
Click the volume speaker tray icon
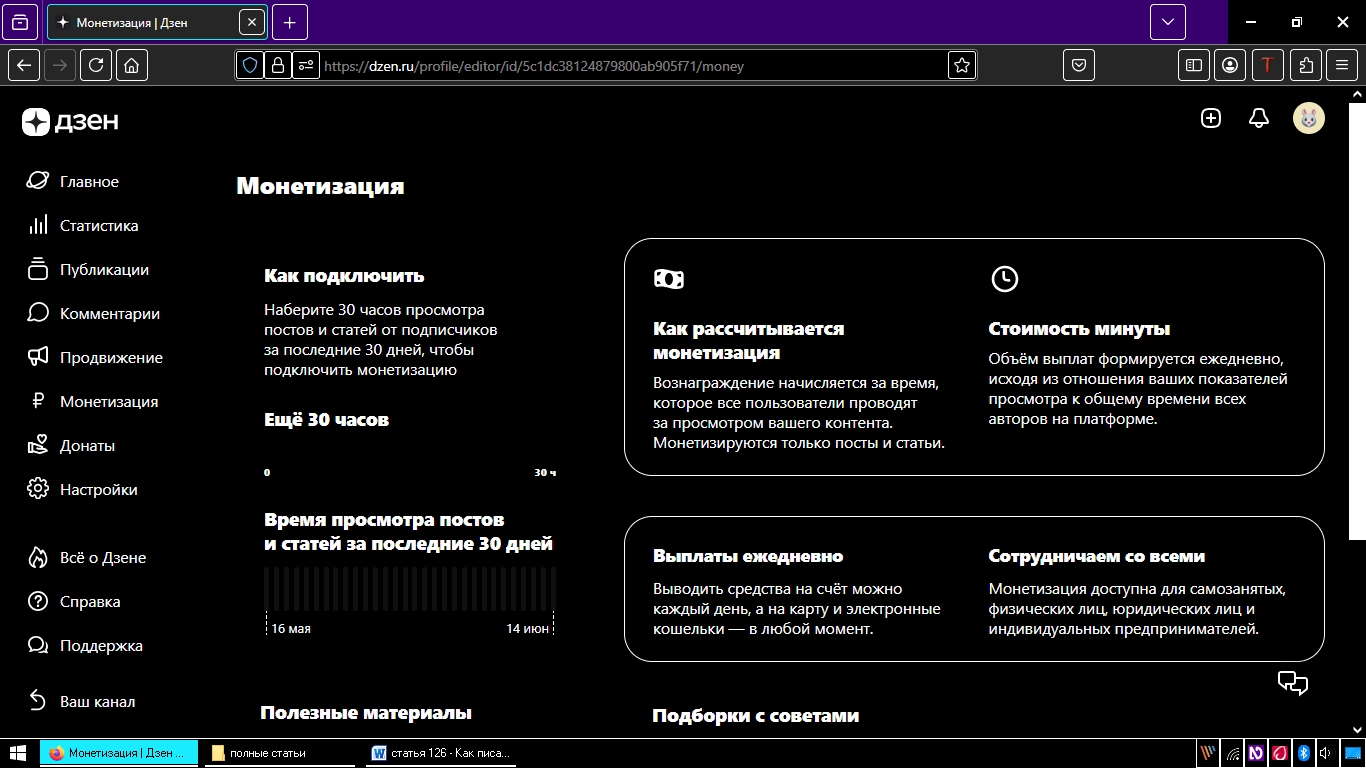[1325, 753]
